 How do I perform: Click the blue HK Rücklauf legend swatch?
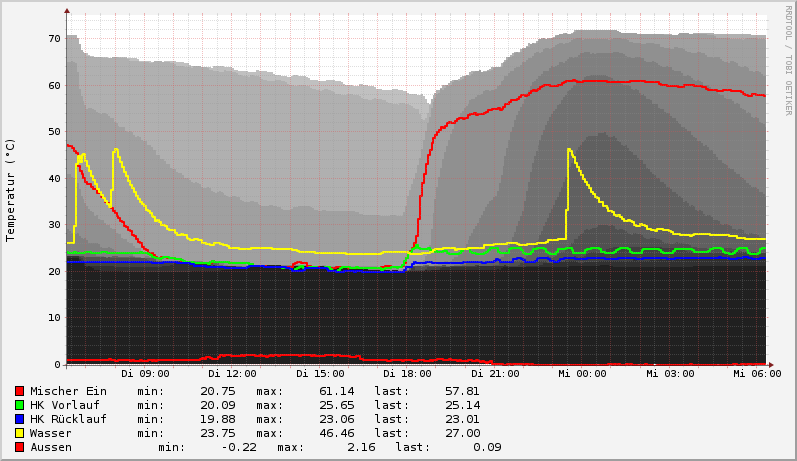(19, 419)
